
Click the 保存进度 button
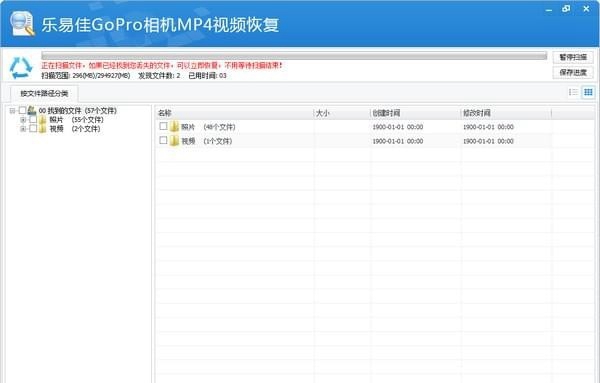click(x=573, y=72)
